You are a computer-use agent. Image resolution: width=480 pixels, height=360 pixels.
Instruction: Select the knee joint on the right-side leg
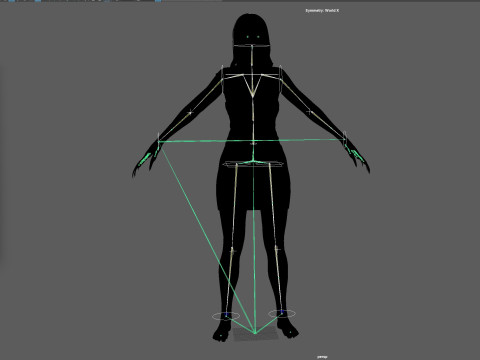[x=277, y=249]
